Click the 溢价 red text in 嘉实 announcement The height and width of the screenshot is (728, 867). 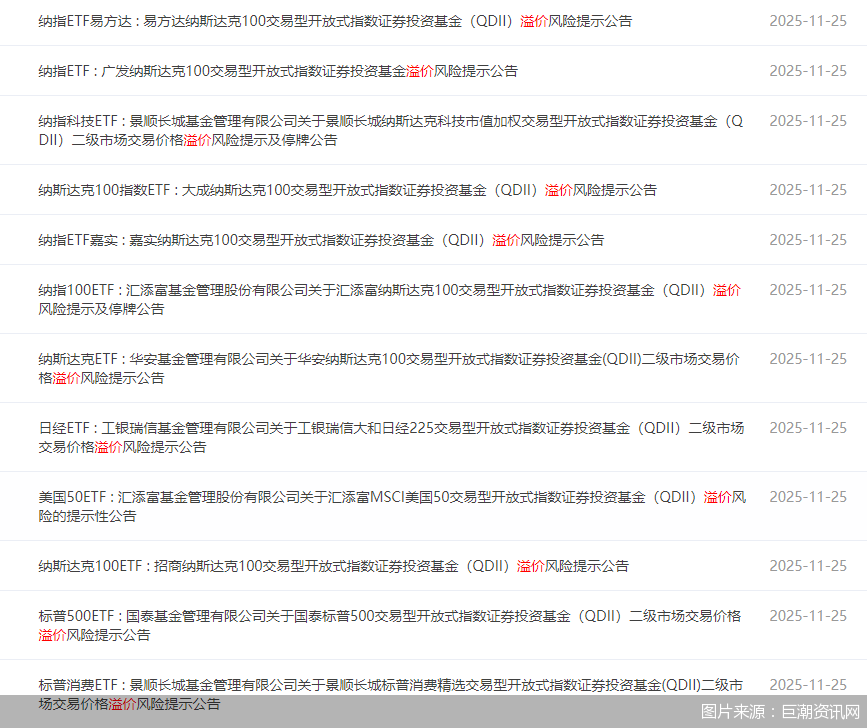coord(506,240)
